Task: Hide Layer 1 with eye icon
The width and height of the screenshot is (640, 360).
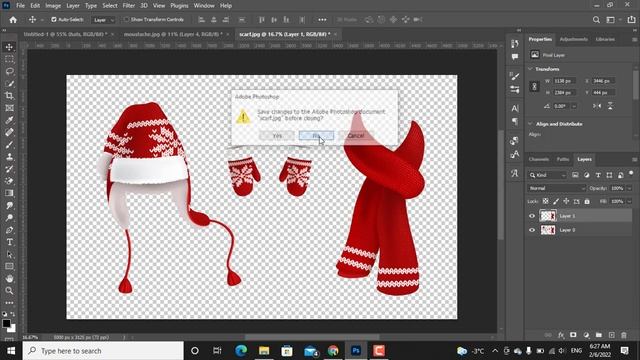Action: 532,216
